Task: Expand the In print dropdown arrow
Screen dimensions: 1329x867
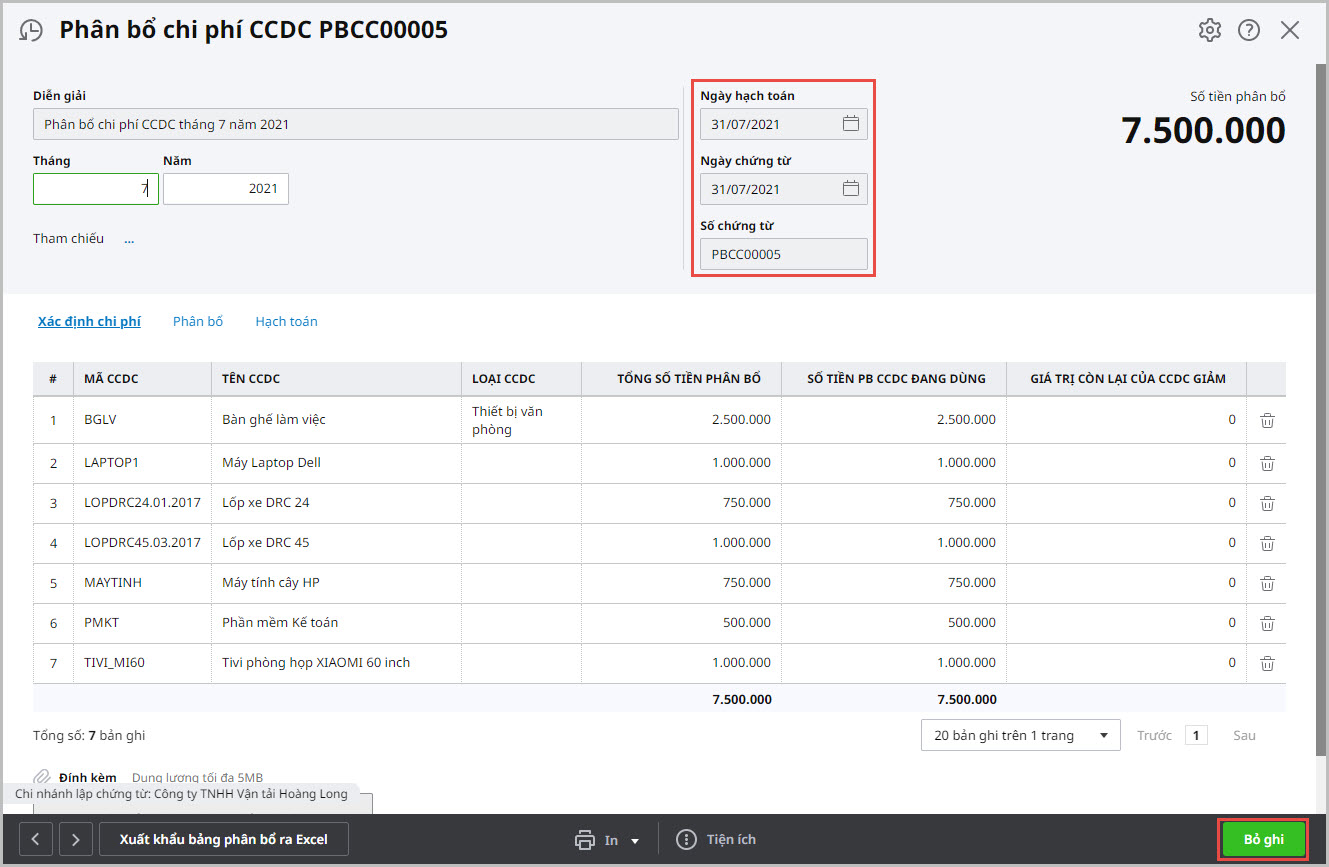Action: 635,841
